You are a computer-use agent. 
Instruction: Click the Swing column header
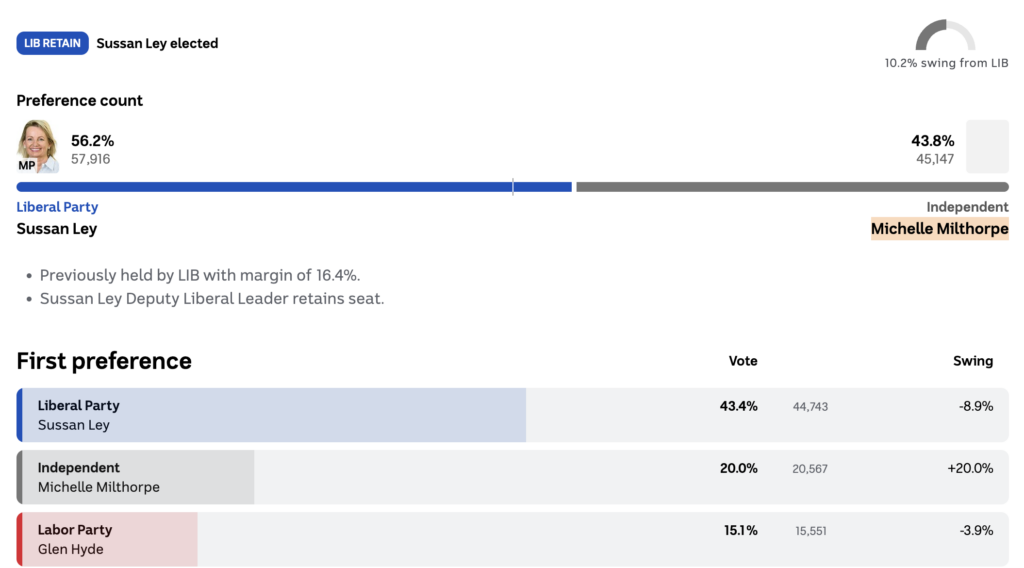(x=973, y=361)
